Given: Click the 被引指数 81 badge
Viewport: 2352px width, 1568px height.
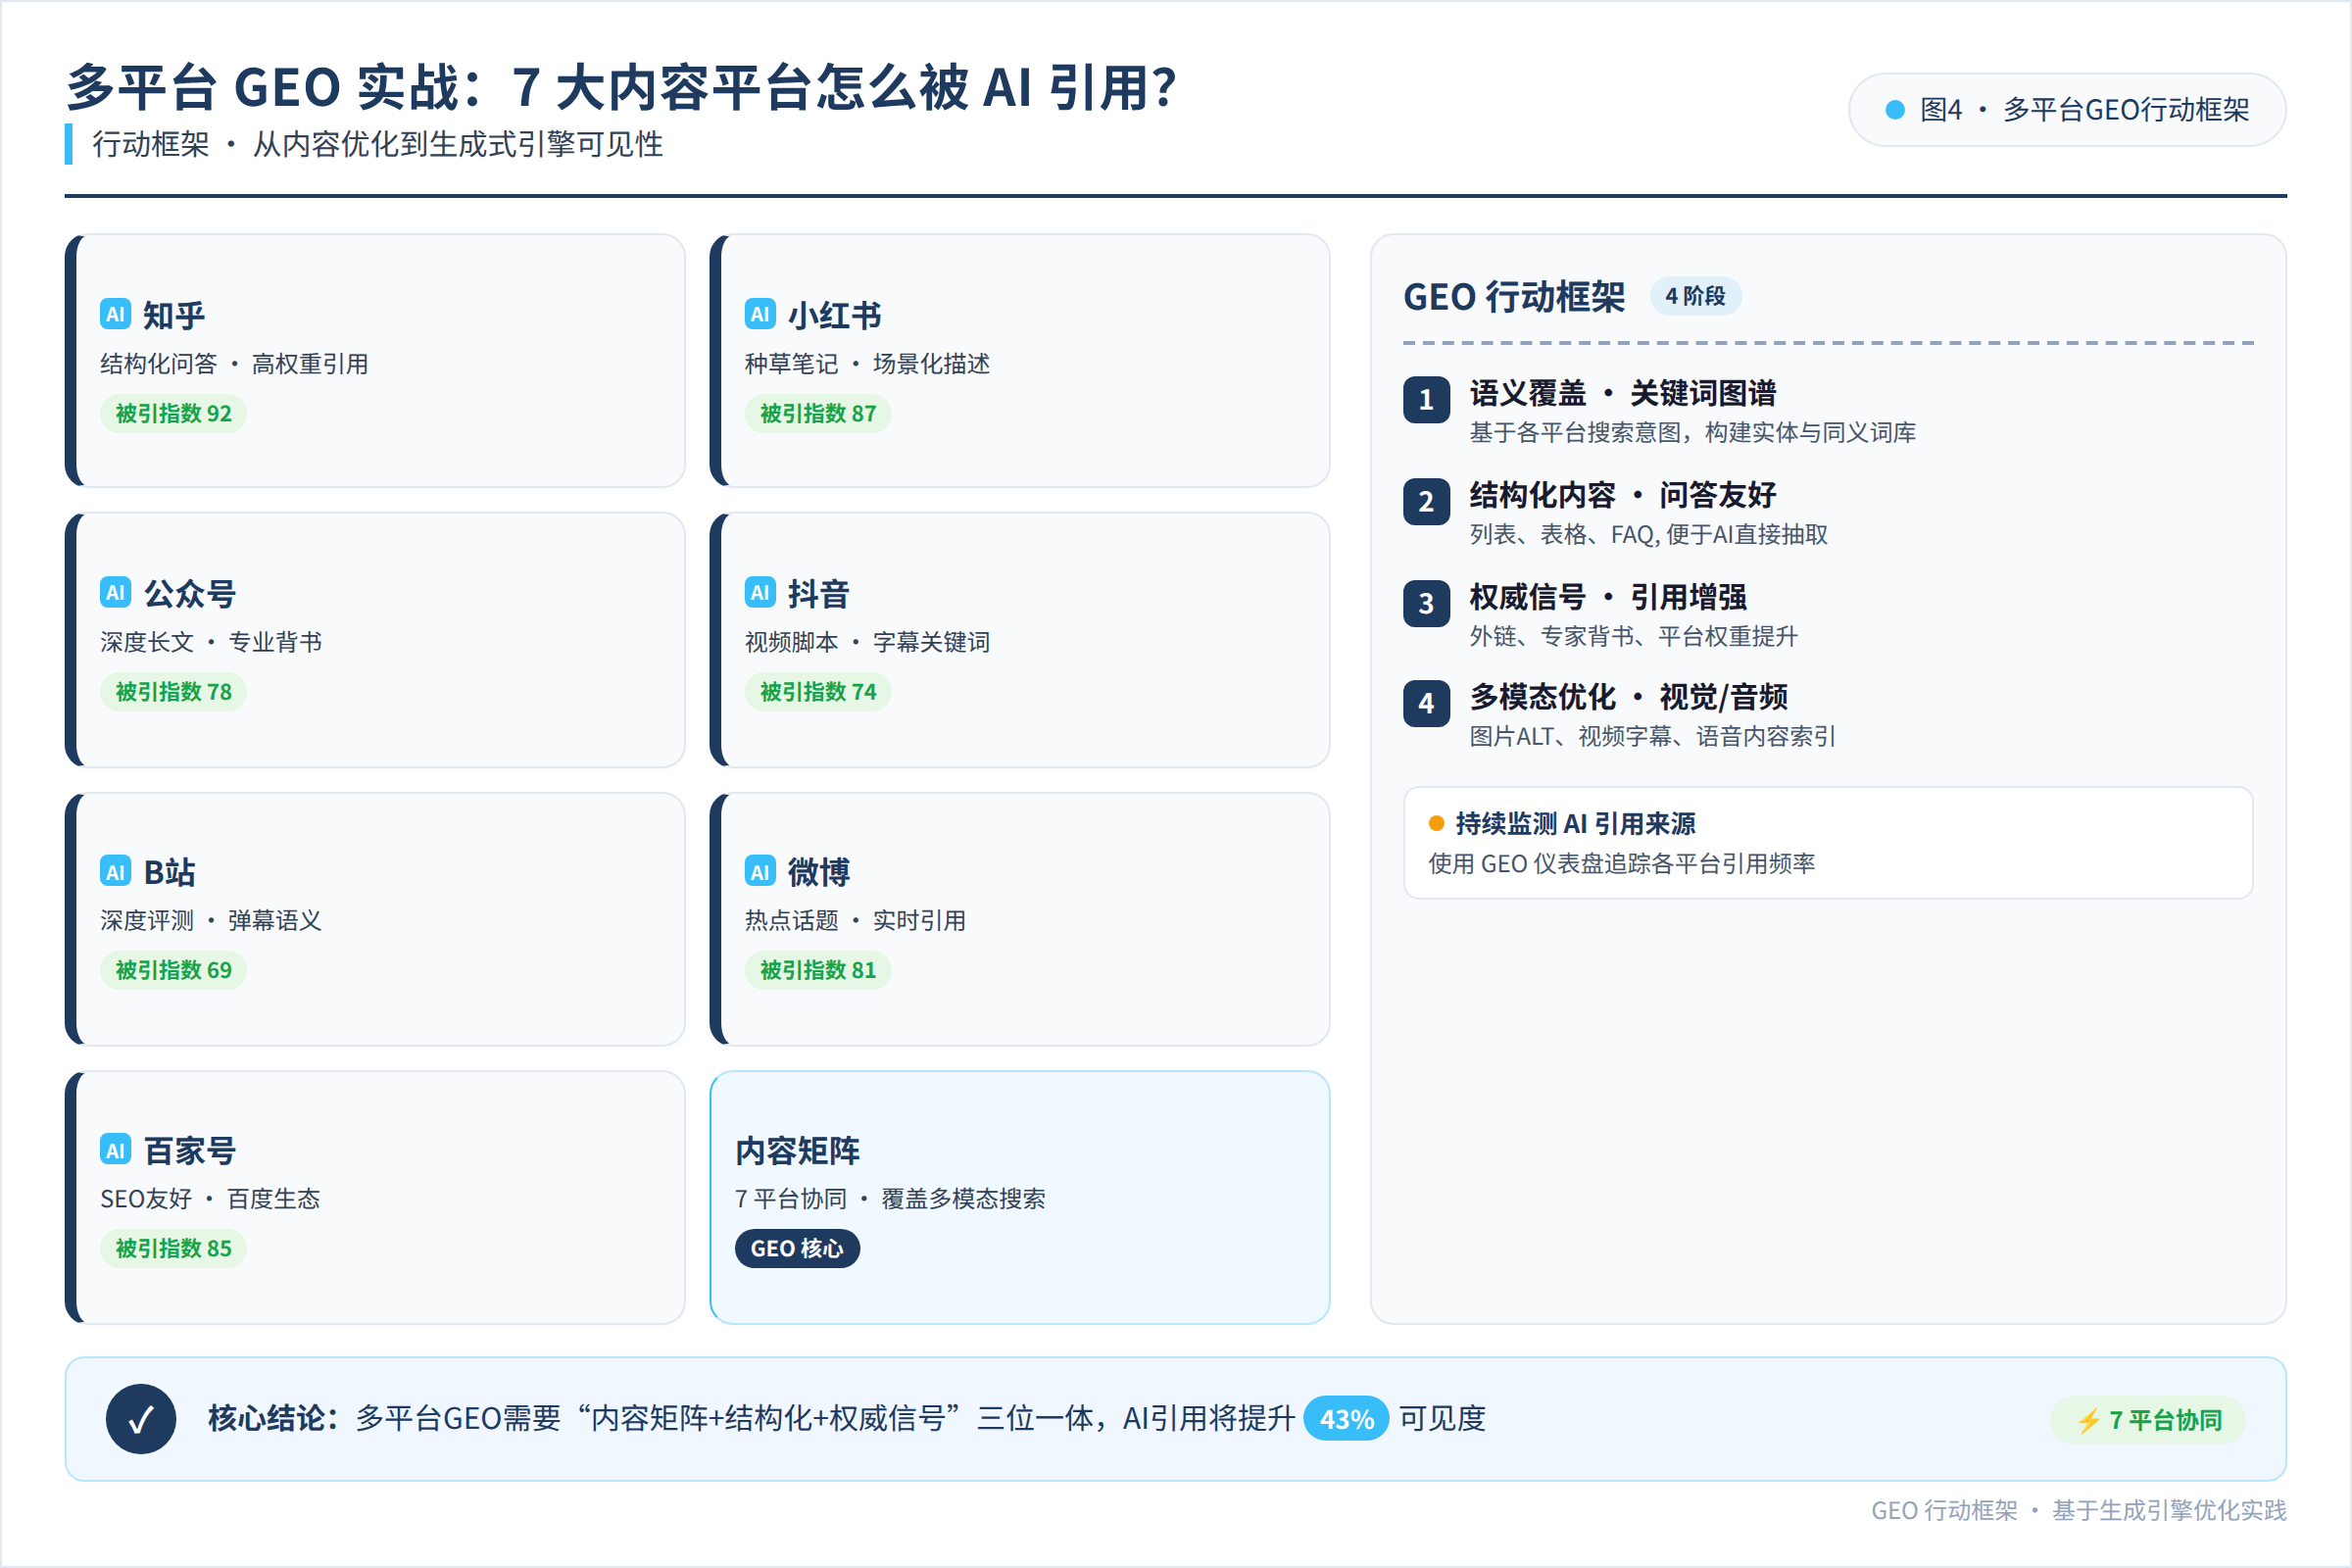Looking at the screenshot, I should (x=818, y=970).
